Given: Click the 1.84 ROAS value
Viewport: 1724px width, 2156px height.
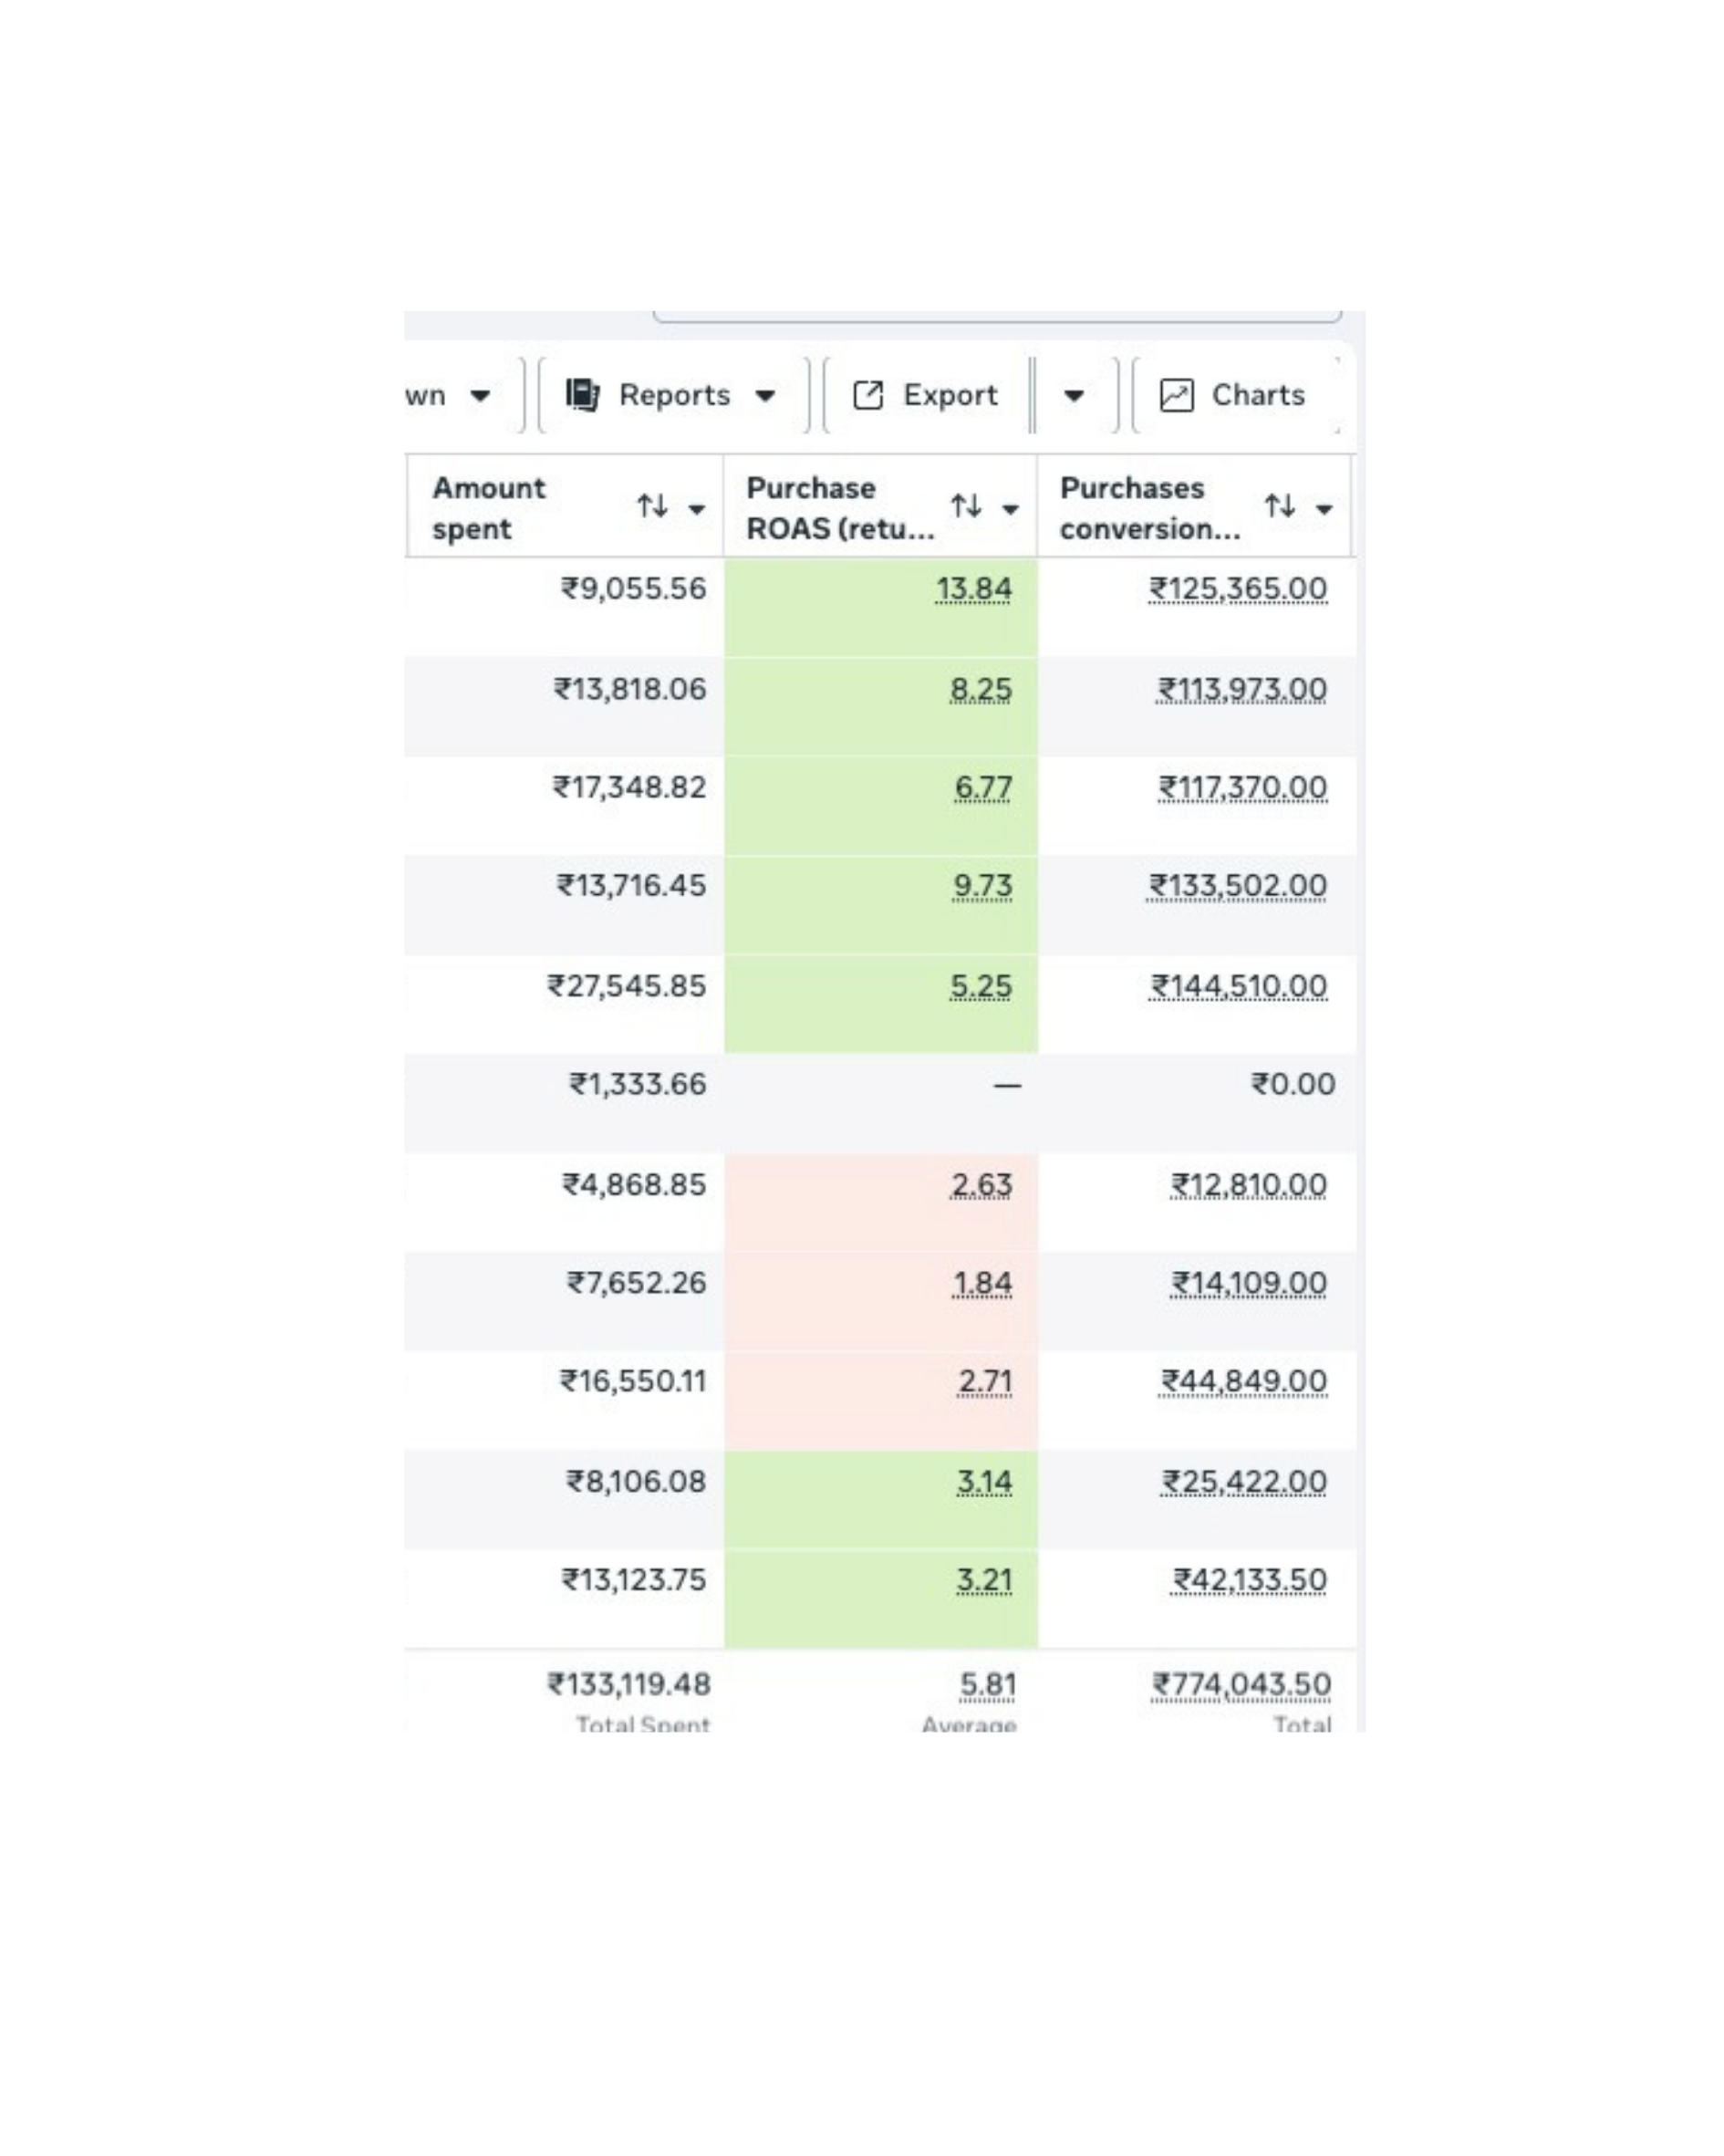Looking at the screenshot, I should click(x=982, y=1283).
